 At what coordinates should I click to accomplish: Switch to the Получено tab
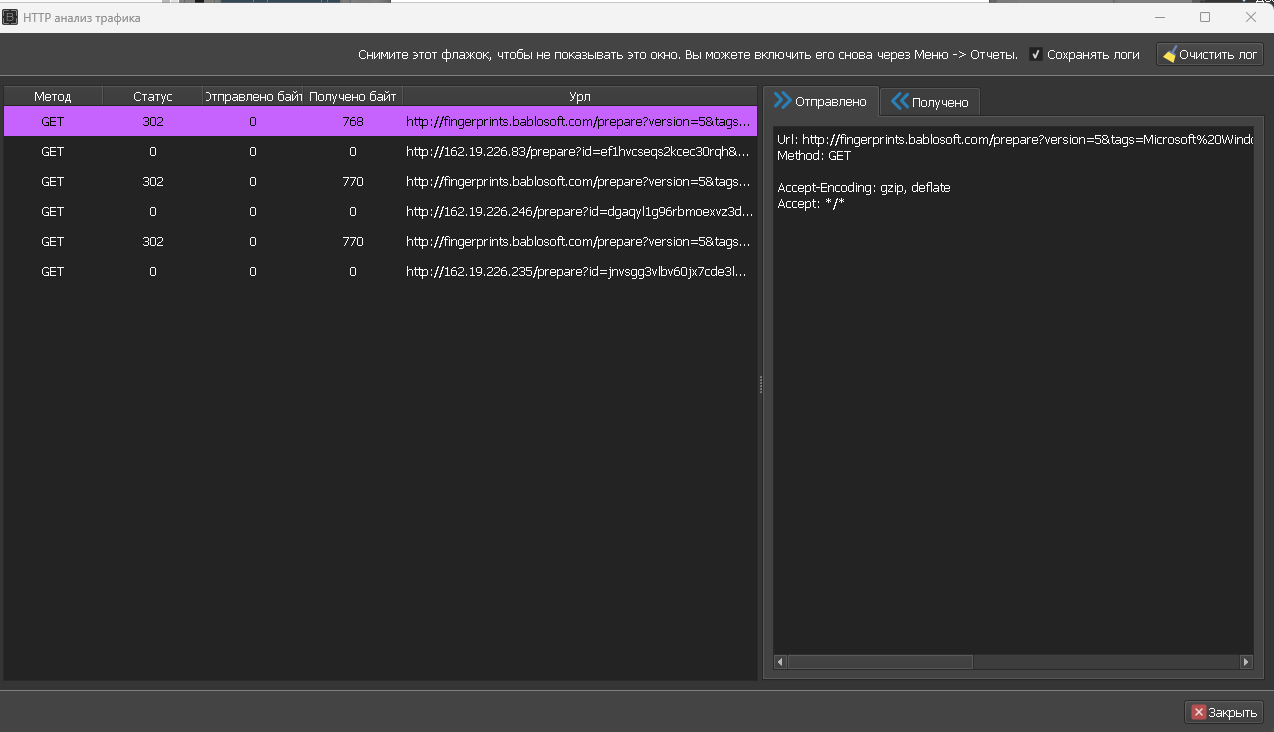tap(930, 102)
